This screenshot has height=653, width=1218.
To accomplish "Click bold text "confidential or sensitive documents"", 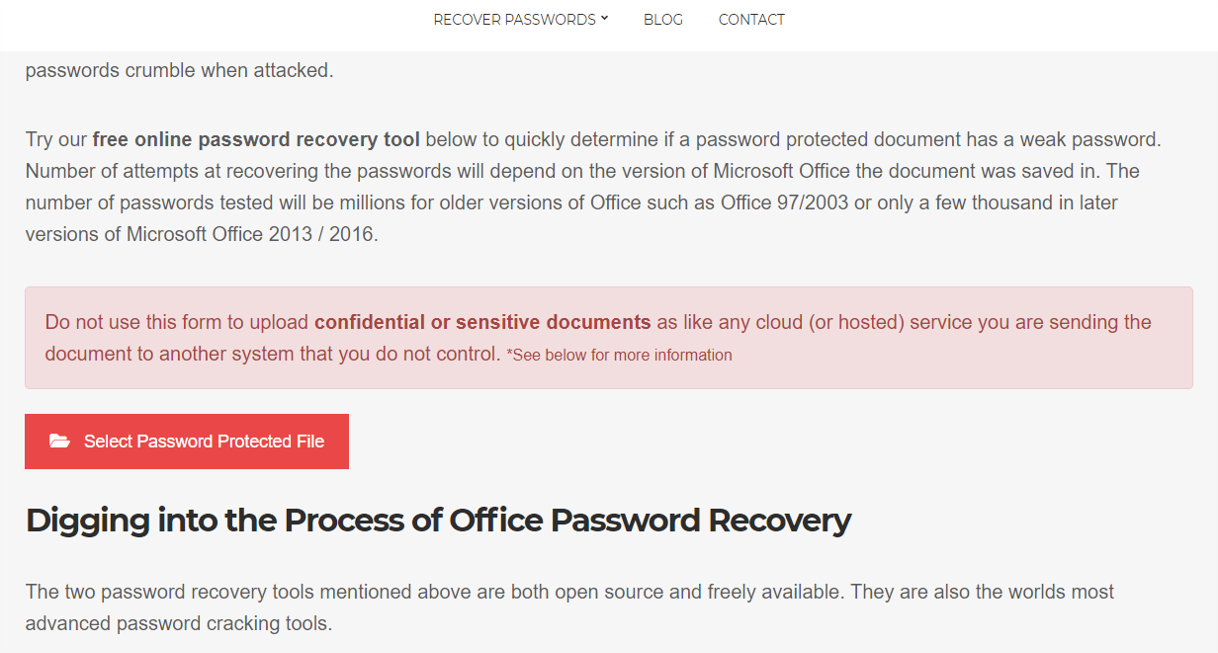I will 482,322.
